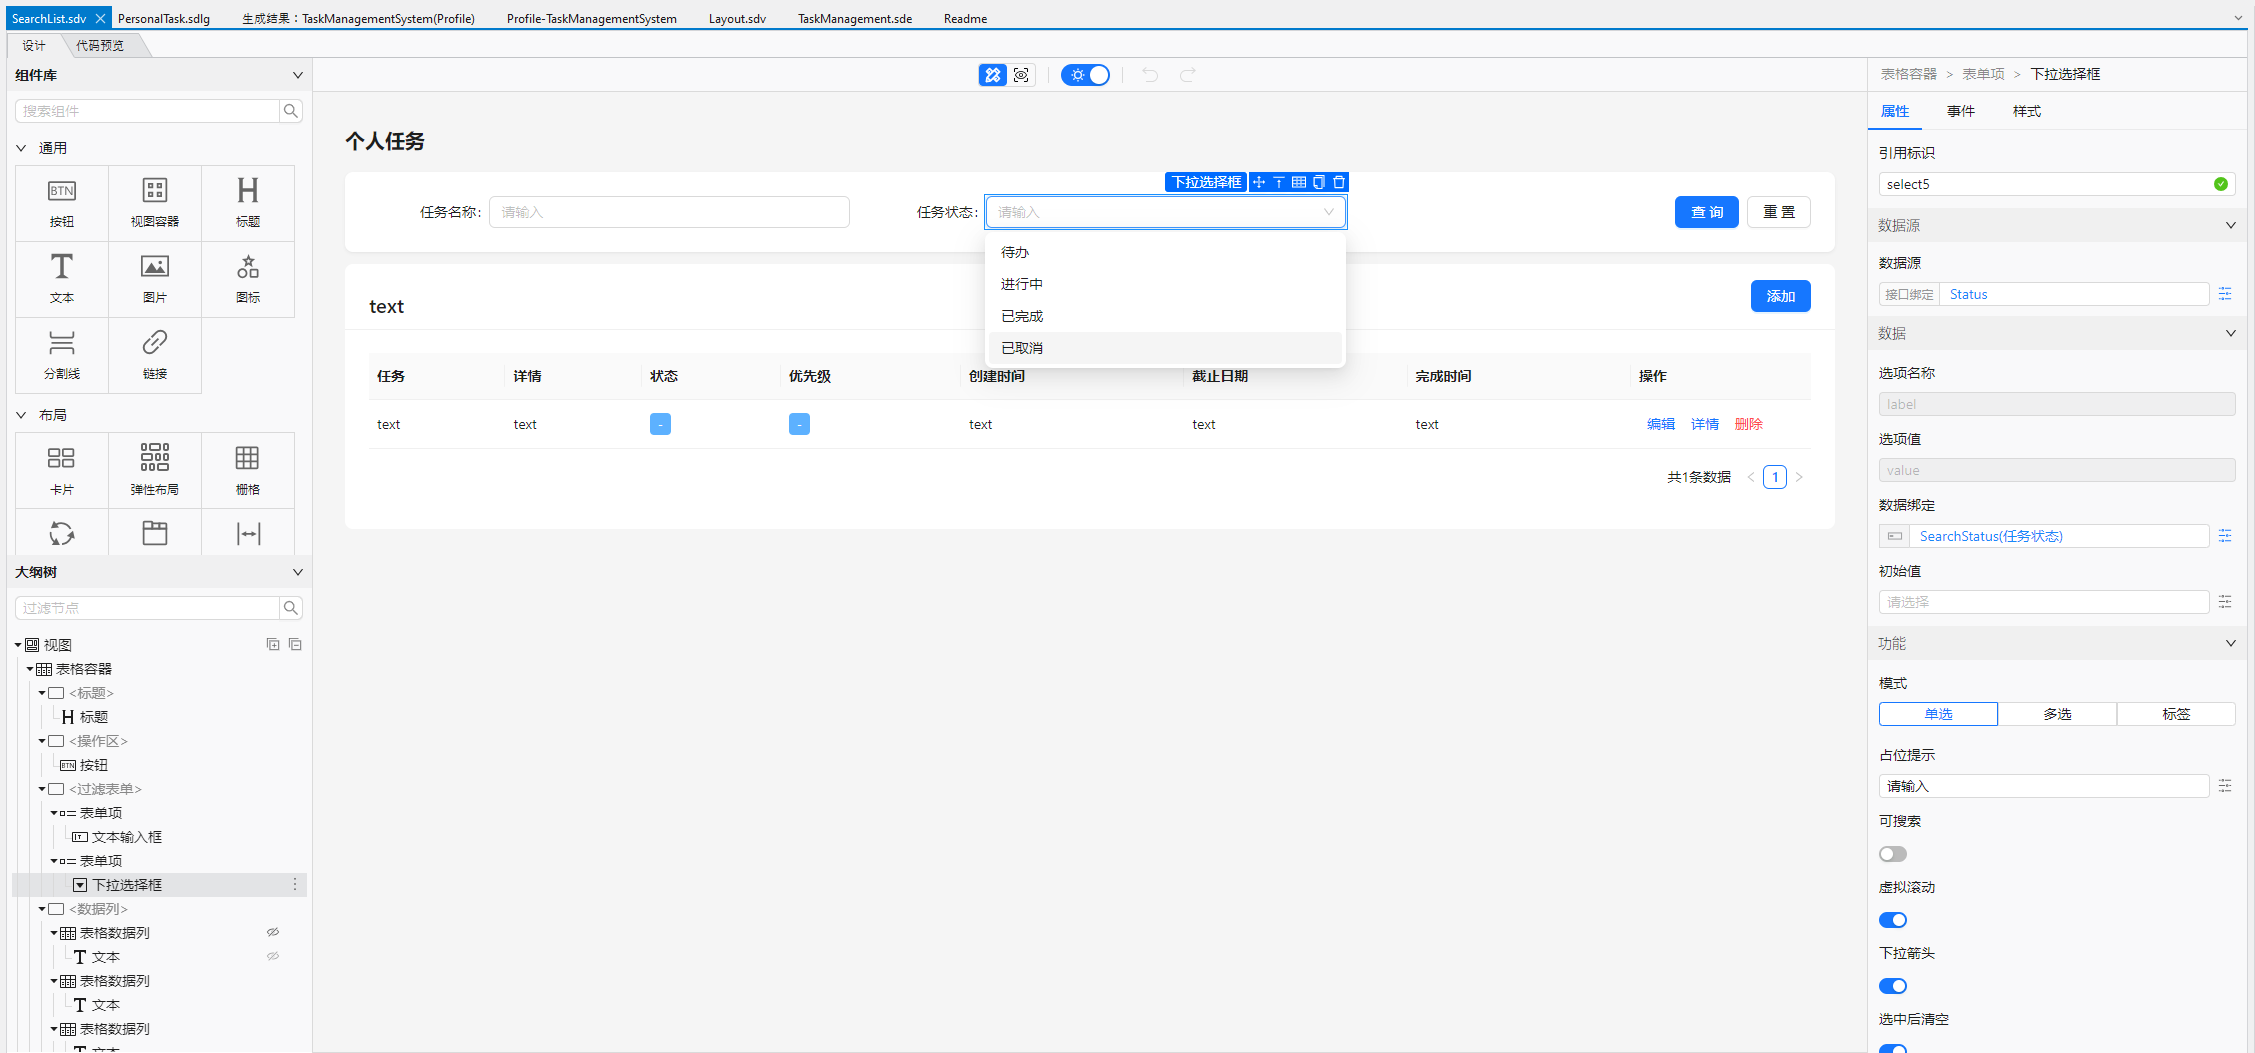Click the 查询 button

(x=1706, y=212)
